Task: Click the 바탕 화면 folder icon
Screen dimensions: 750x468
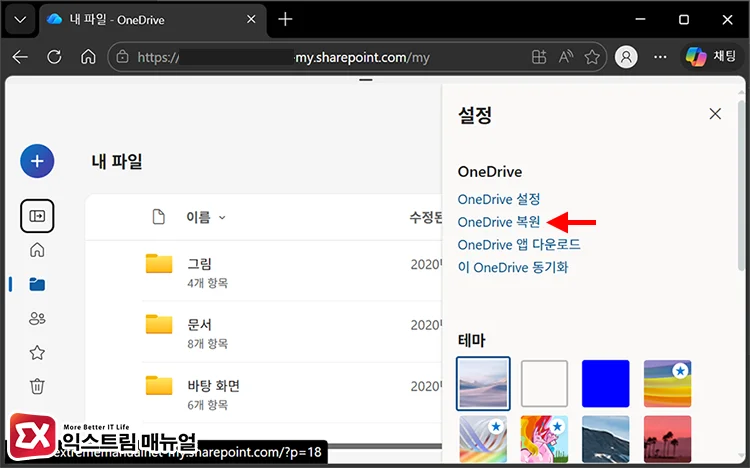Action: click(x=159, y=385)
